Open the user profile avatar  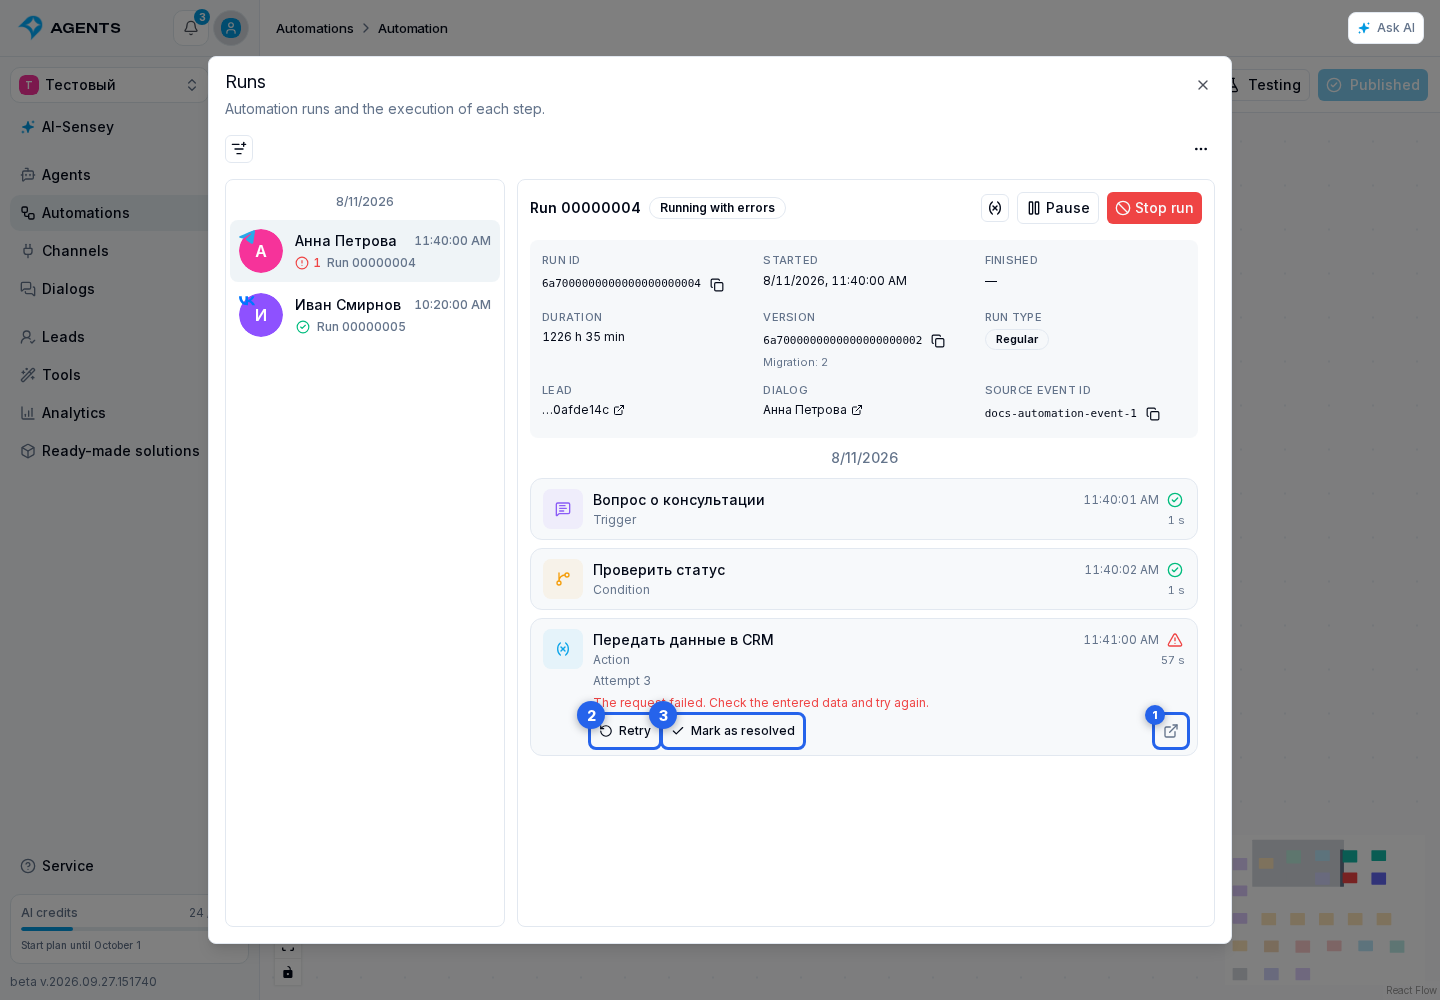pos(231,28)
